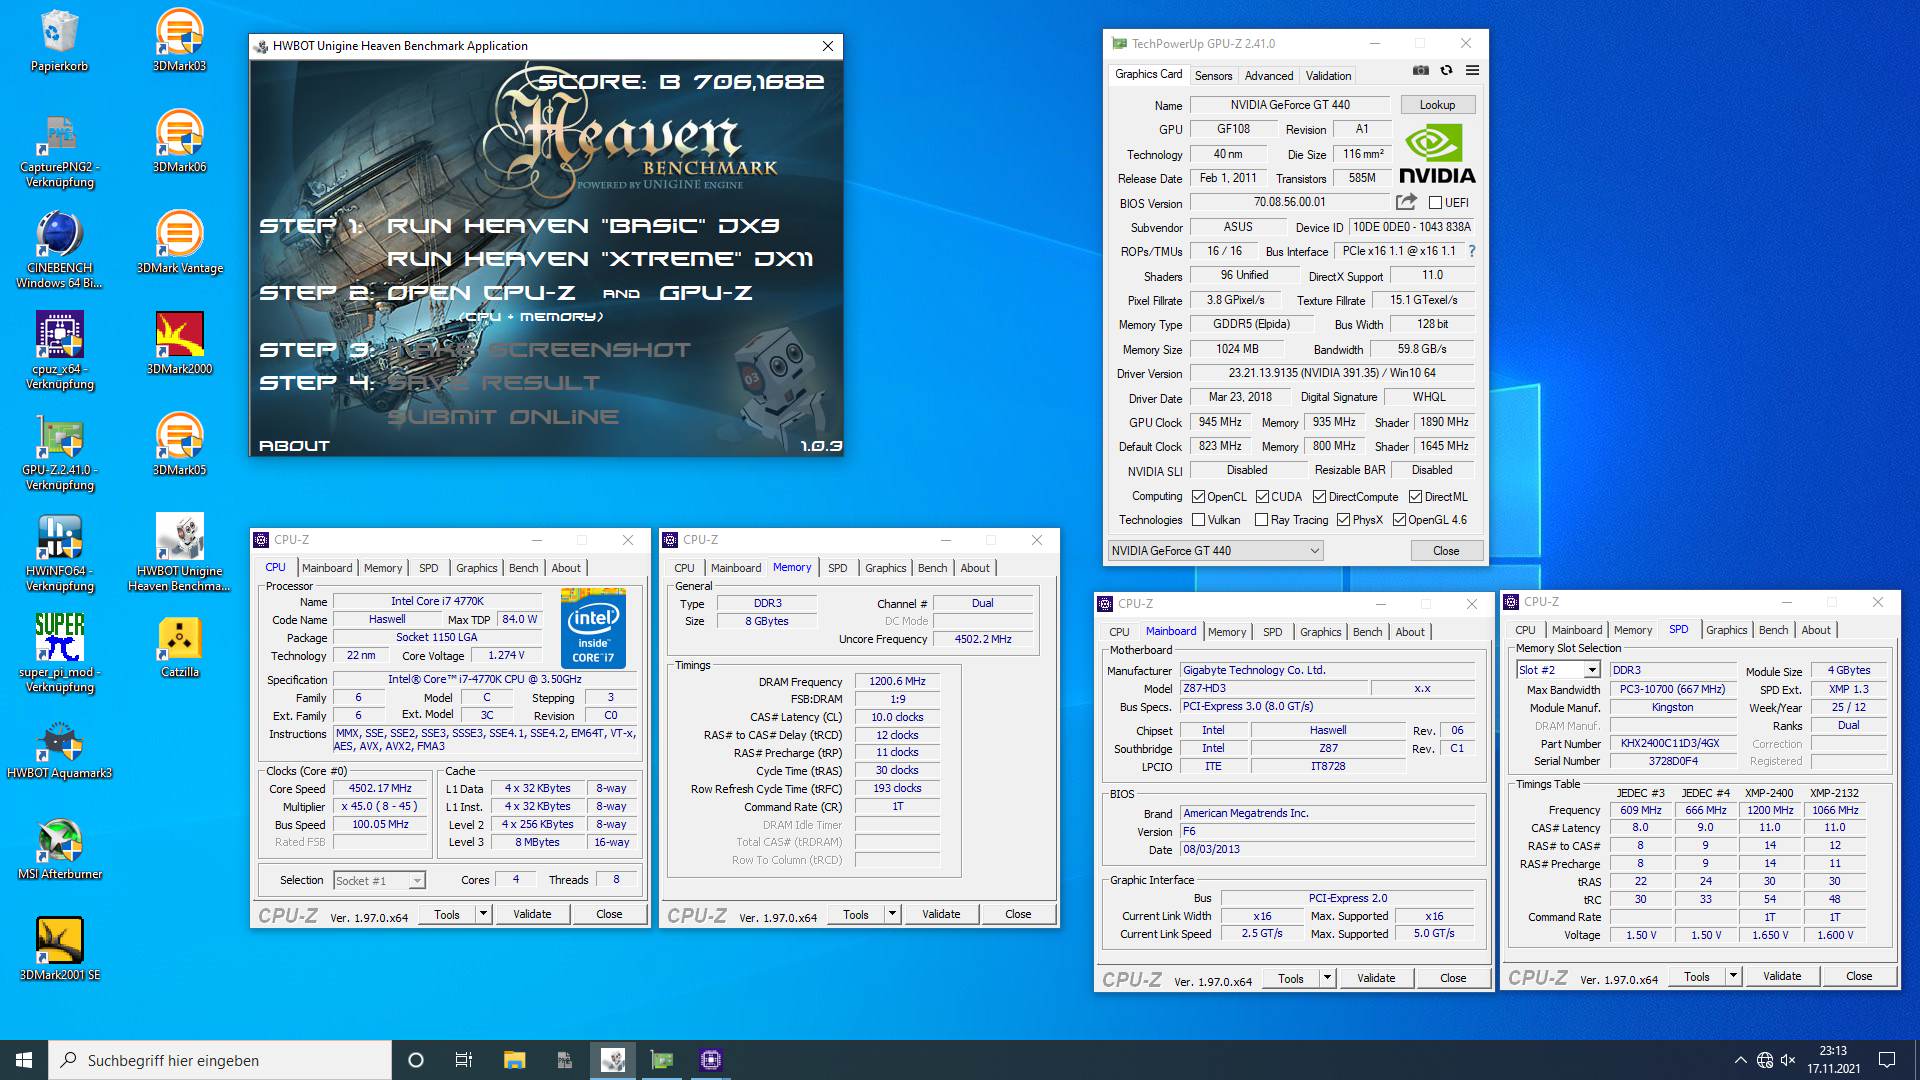Open the HWBOT Aquamark3 desktop icon
This screenshot has height=1080, width=1920.
click(x=59, y=748)
